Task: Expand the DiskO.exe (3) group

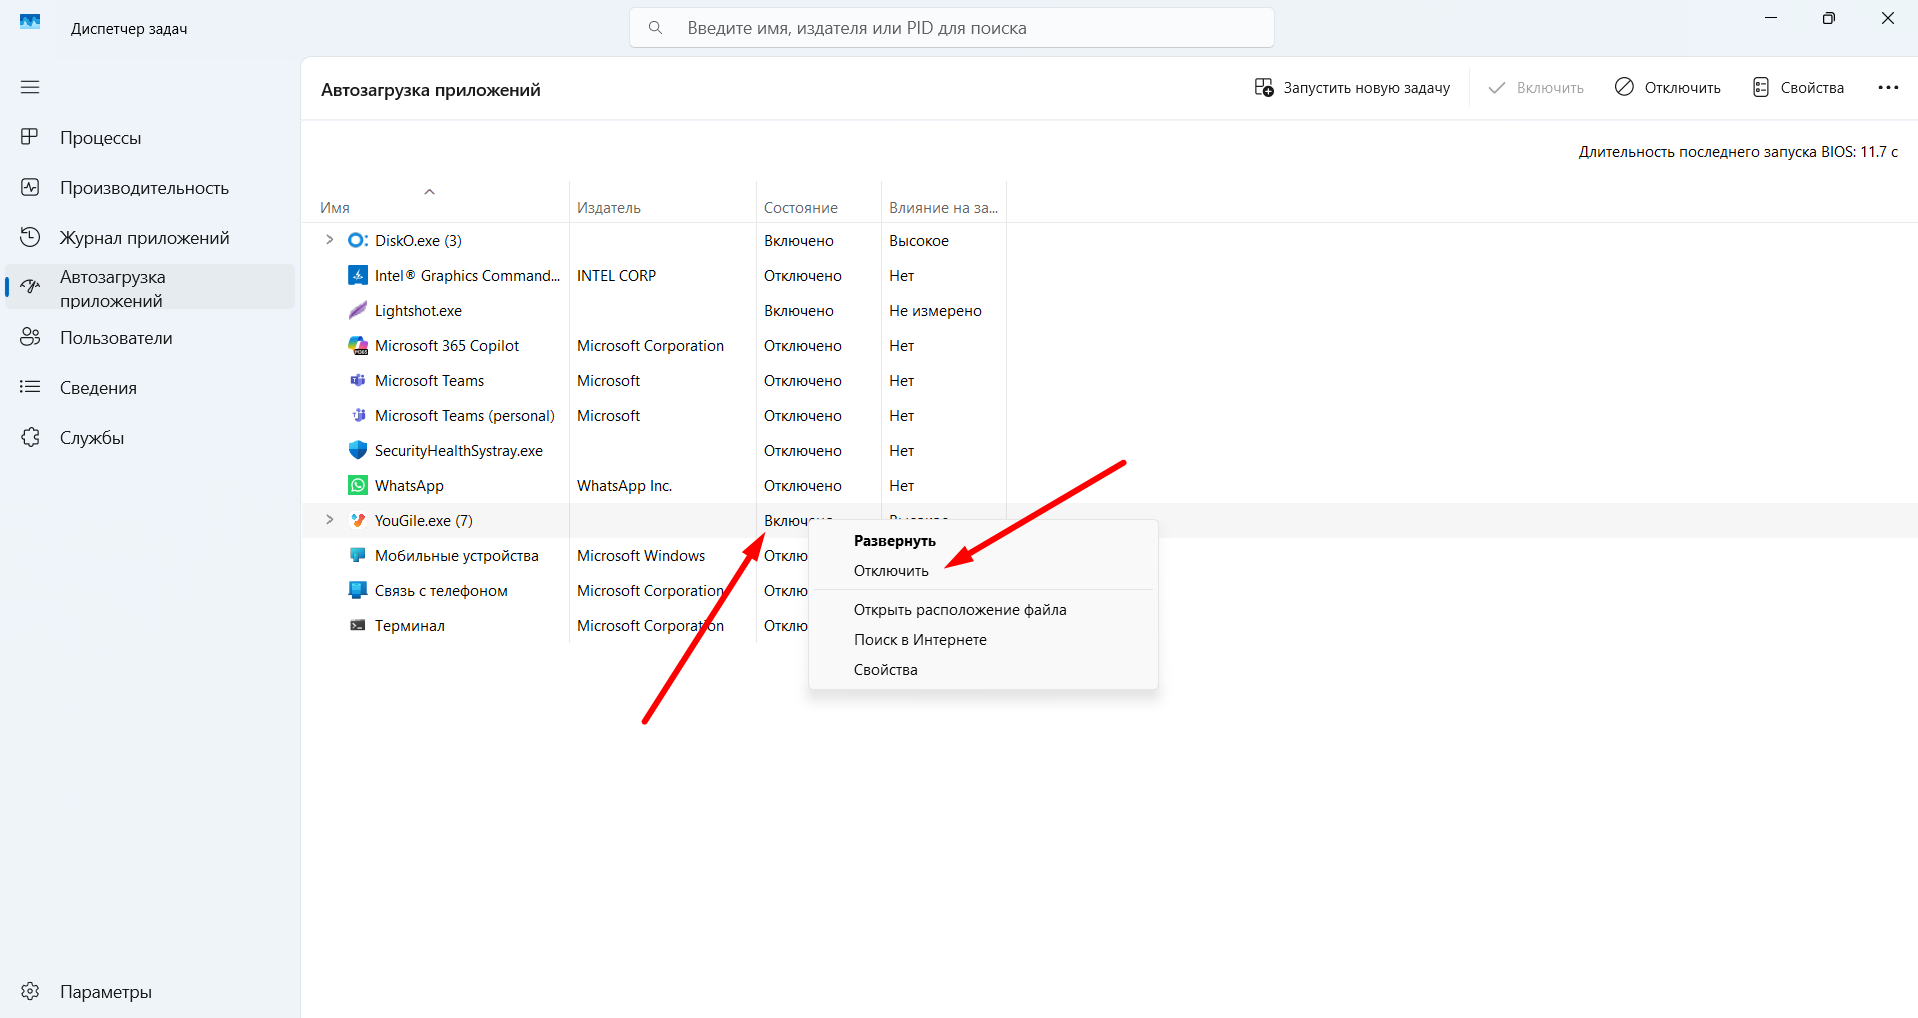Action: [x=329, y=240]
